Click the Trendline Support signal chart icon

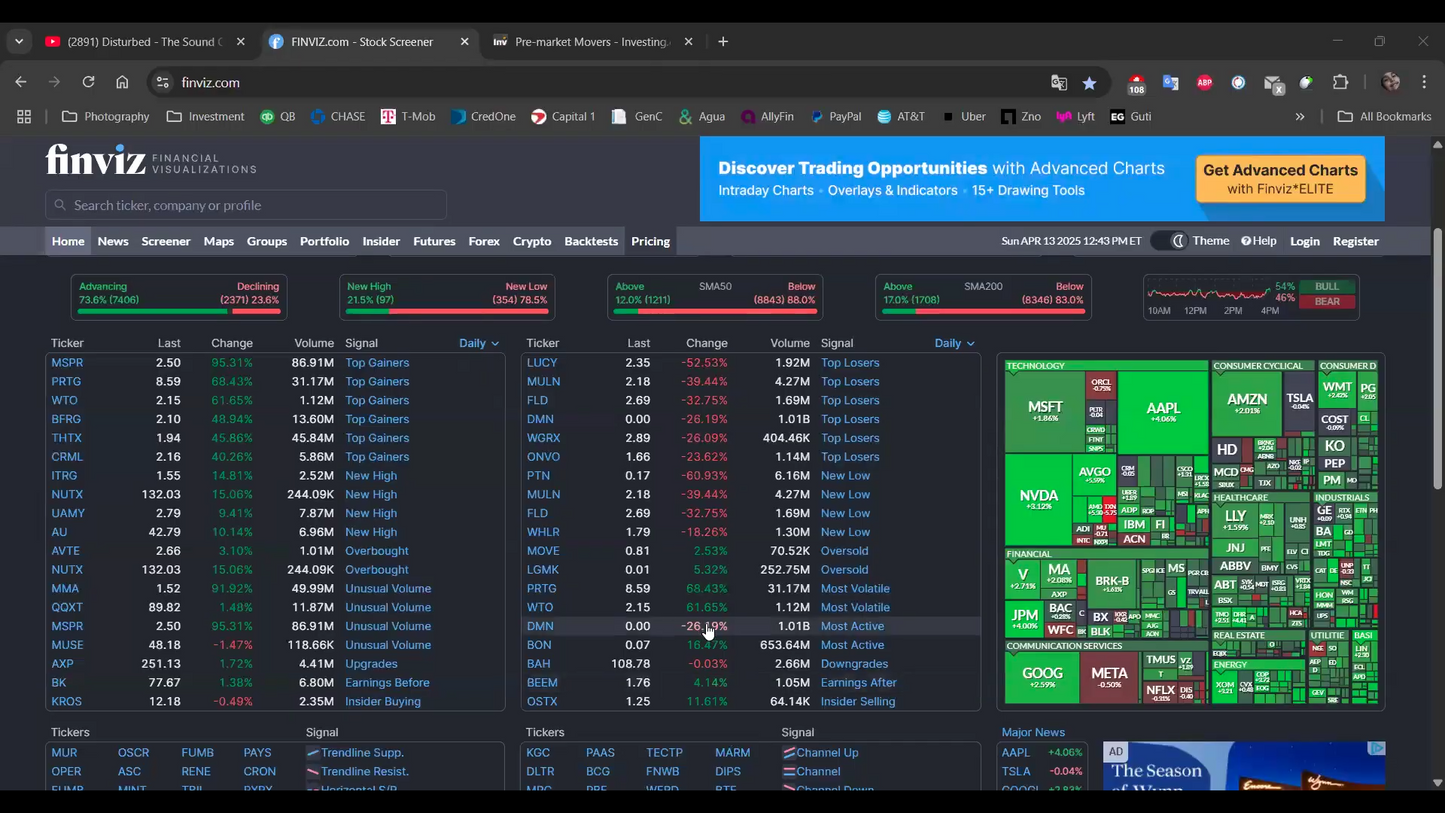click(311, 752)
